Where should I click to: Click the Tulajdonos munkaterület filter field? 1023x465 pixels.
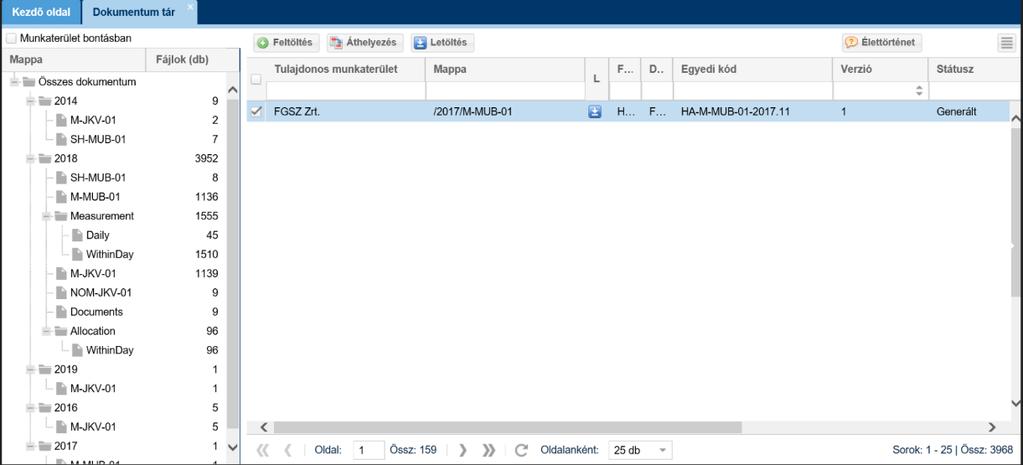click(346, 91)
